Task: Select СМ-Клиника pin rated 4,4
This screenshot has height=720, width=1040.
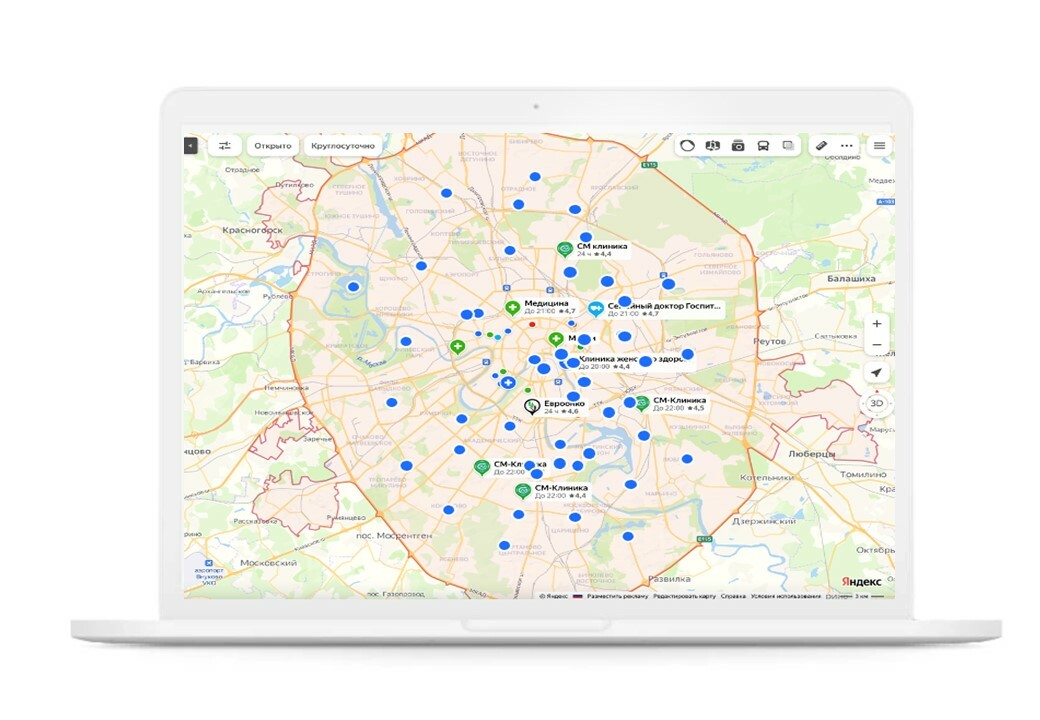Action: tap(523, 491)
